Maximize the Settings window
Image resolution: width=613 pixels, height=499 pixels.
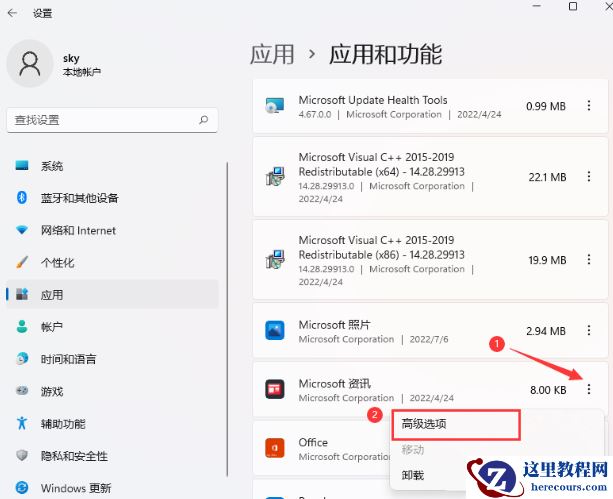pos(573,6)
